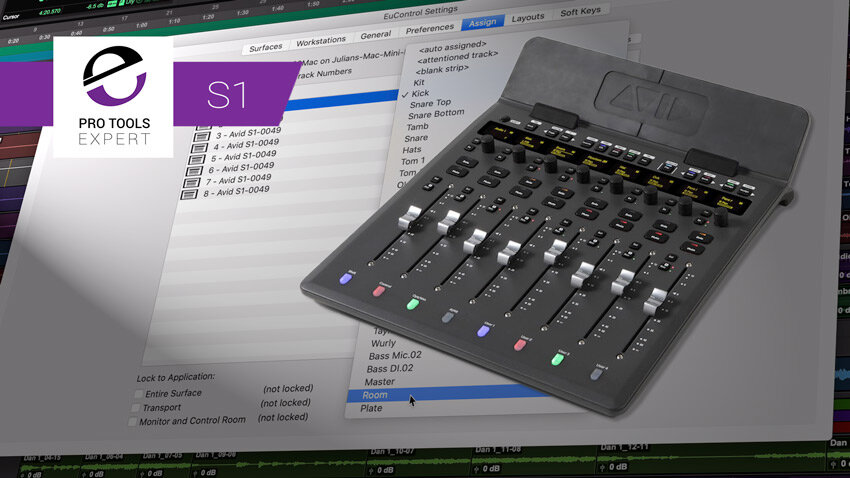Open the Preferences tab
850x478 pixels.
tap(429, 29)
